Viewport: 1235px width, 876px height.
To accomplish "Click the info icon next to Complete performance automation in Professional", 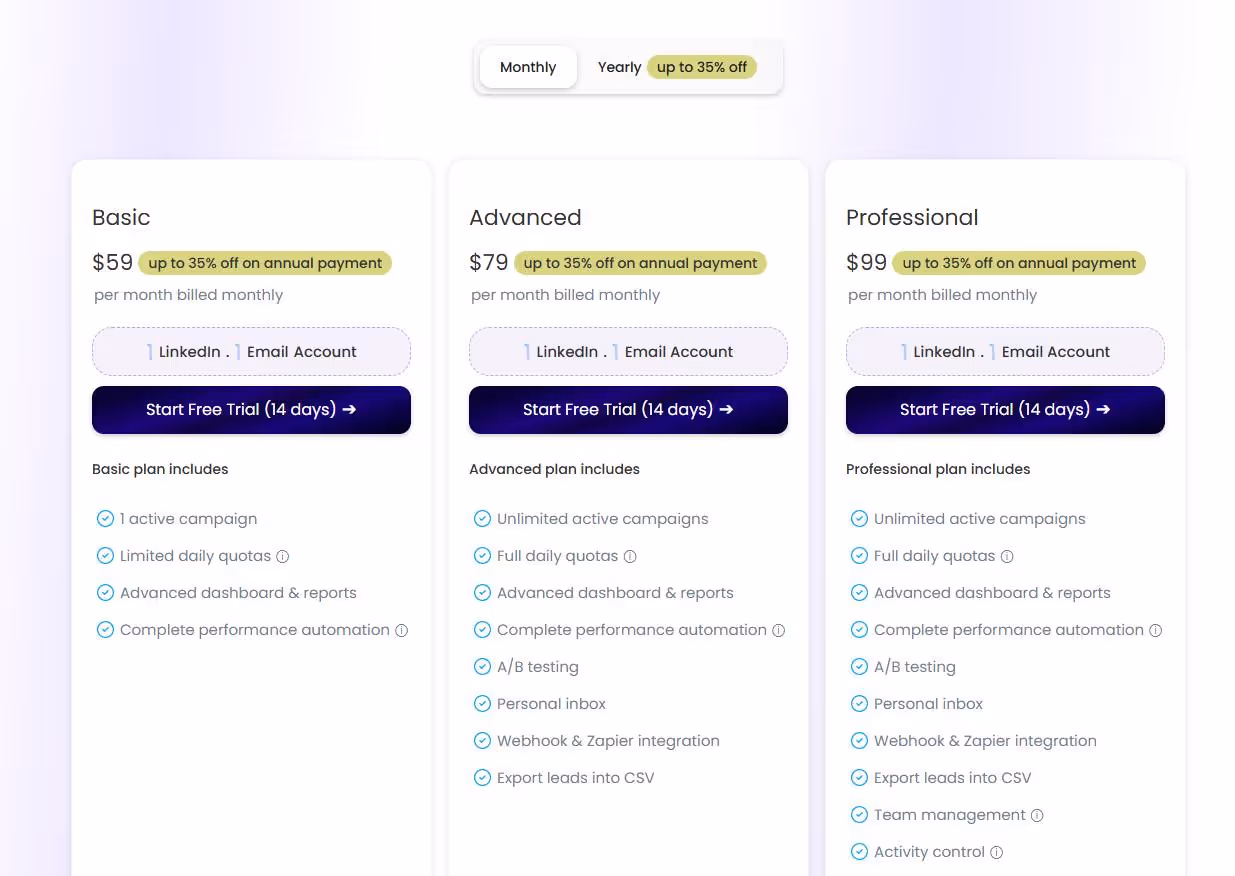I will [1156, 630].
